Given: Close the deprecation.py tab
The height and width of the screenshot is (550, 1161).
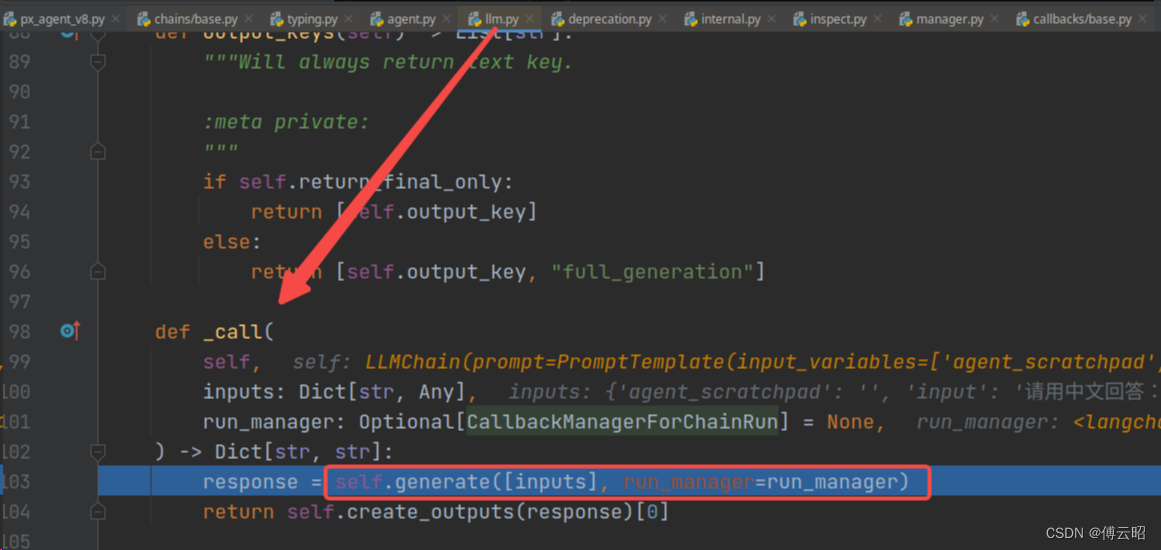Looking at the screenshot, I should pyautogui.click(x=663, y=19).
